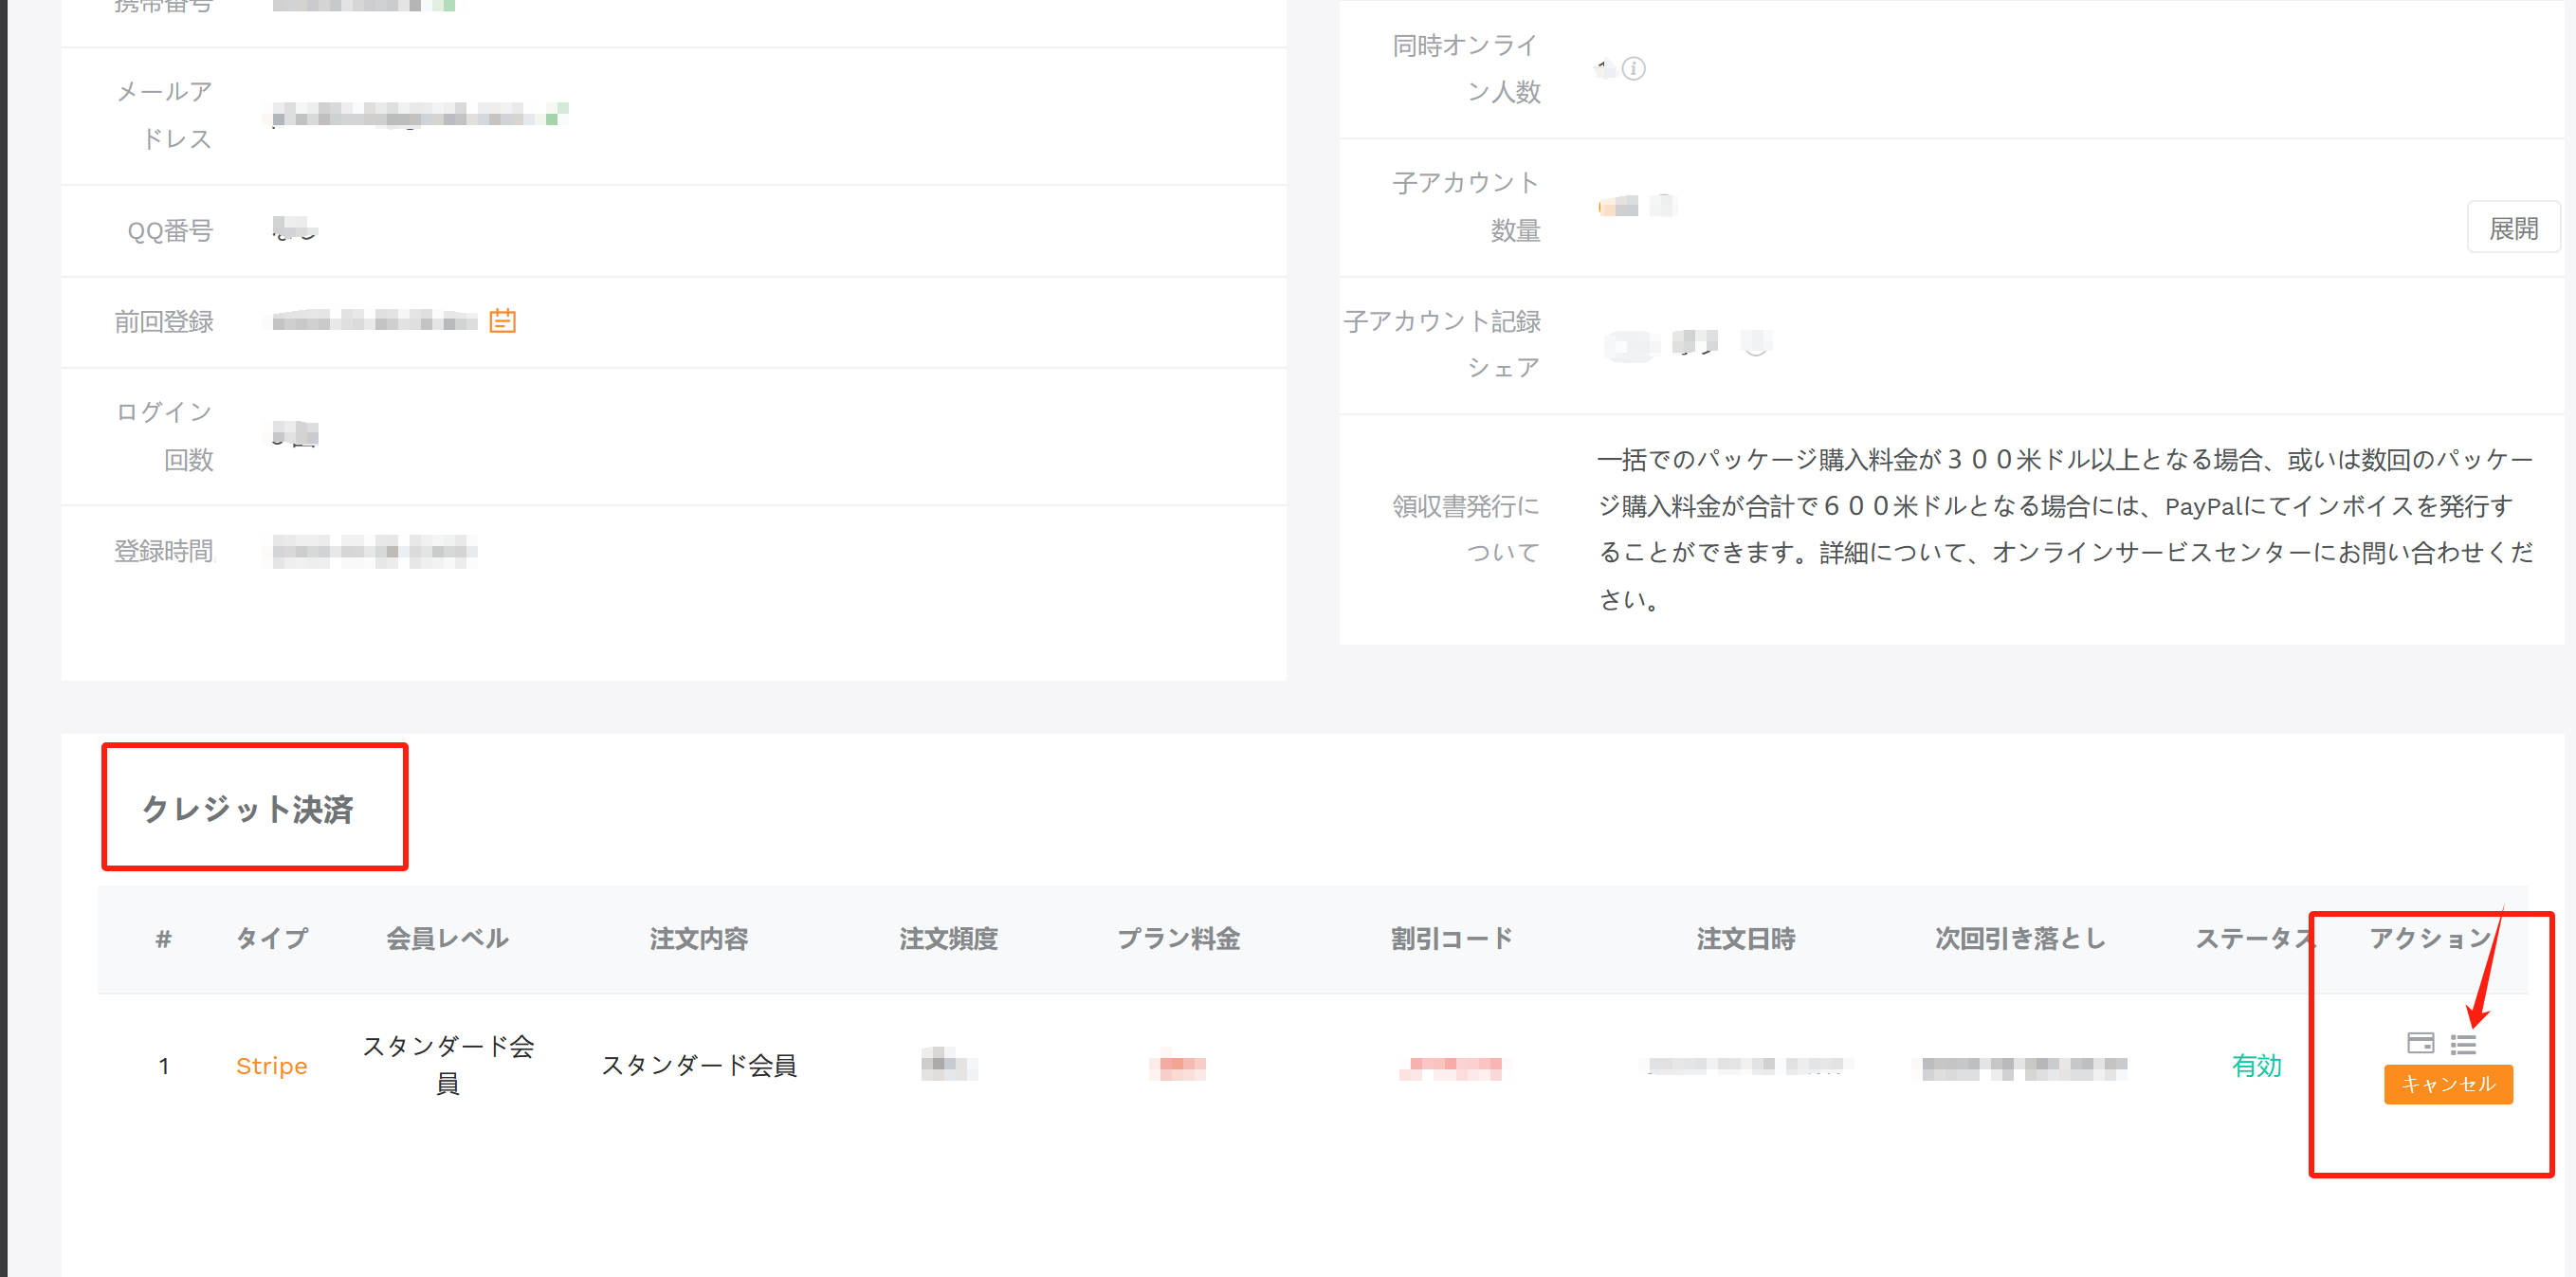Click the 注文日時 column header
This screenshot has width=2576, height=1277.
(1746, 939)
